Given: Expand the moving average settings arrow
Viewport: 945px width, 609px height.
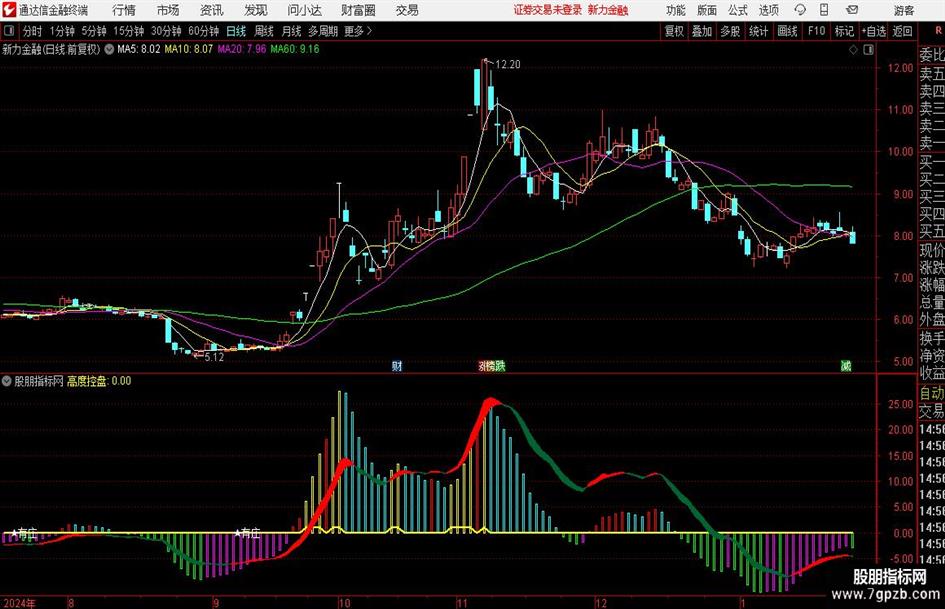Looking at the screenshot, I should pyautogui.click(x=109, y=49).
